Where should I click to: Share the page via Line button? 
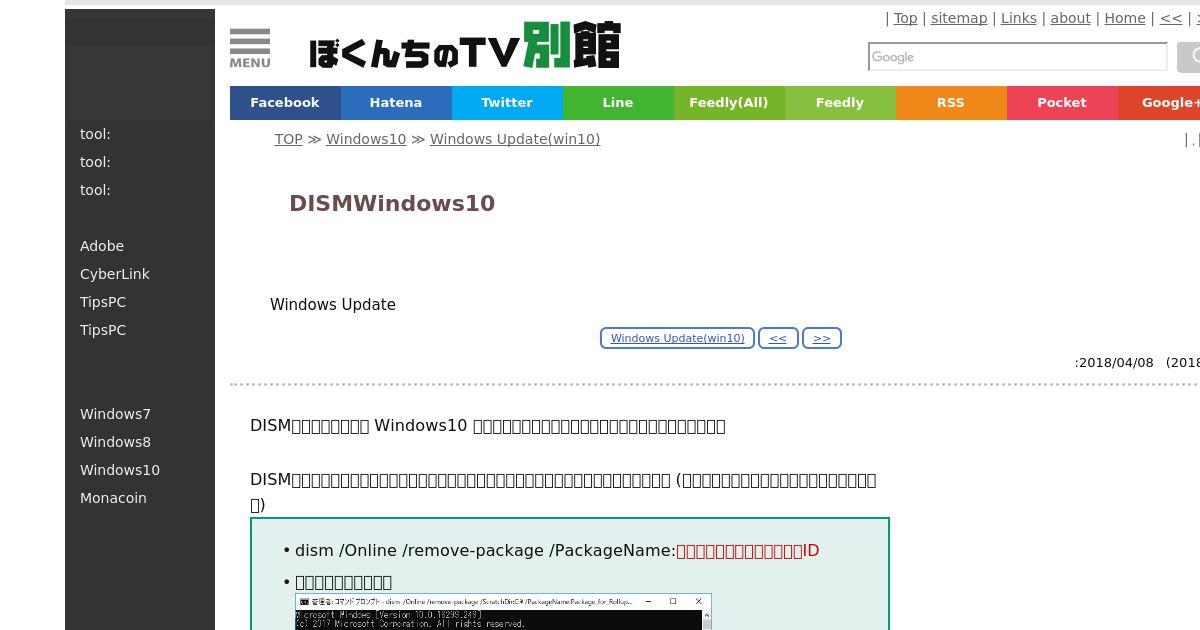point(618,103)
